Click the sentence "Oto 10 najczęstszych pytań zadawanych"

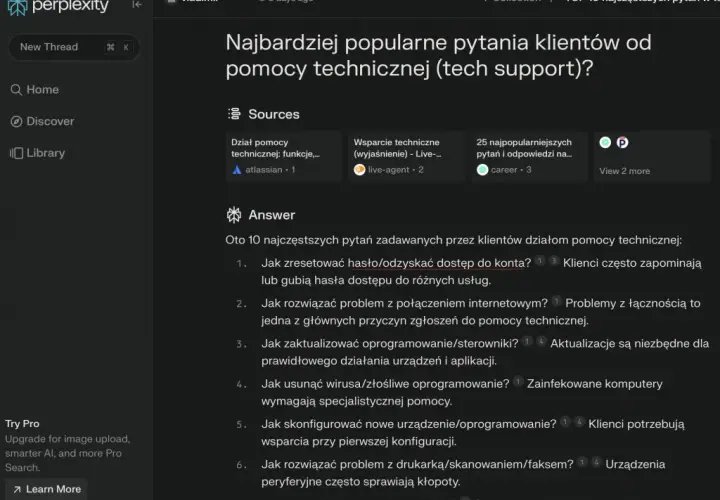(x=454, y=240)
